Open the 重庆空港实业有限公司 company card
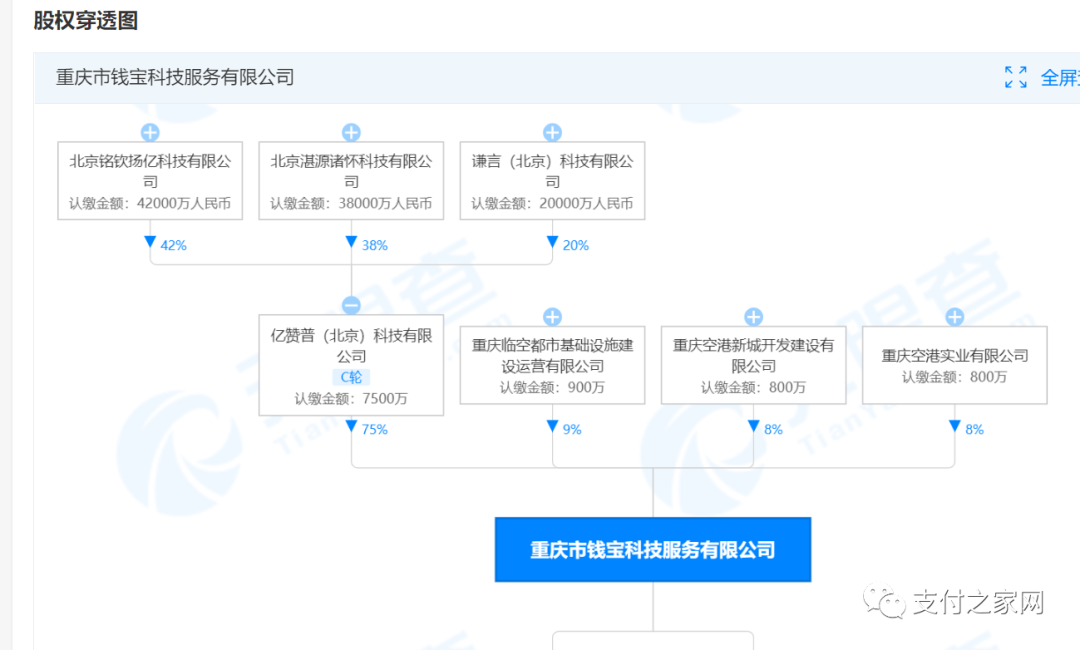The height and width of the screenshot is (650, 1080). tap(955, 365)
